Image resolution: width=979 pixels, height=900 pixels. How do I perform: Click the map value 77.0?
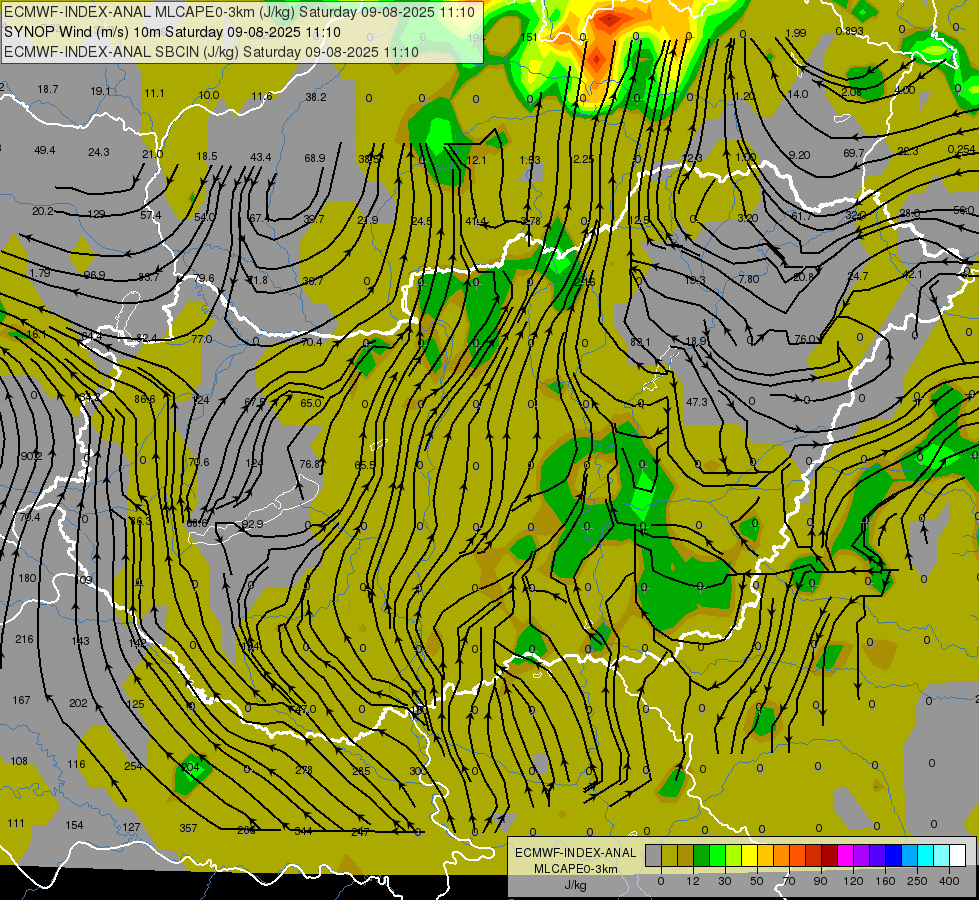tap(202, 339)
